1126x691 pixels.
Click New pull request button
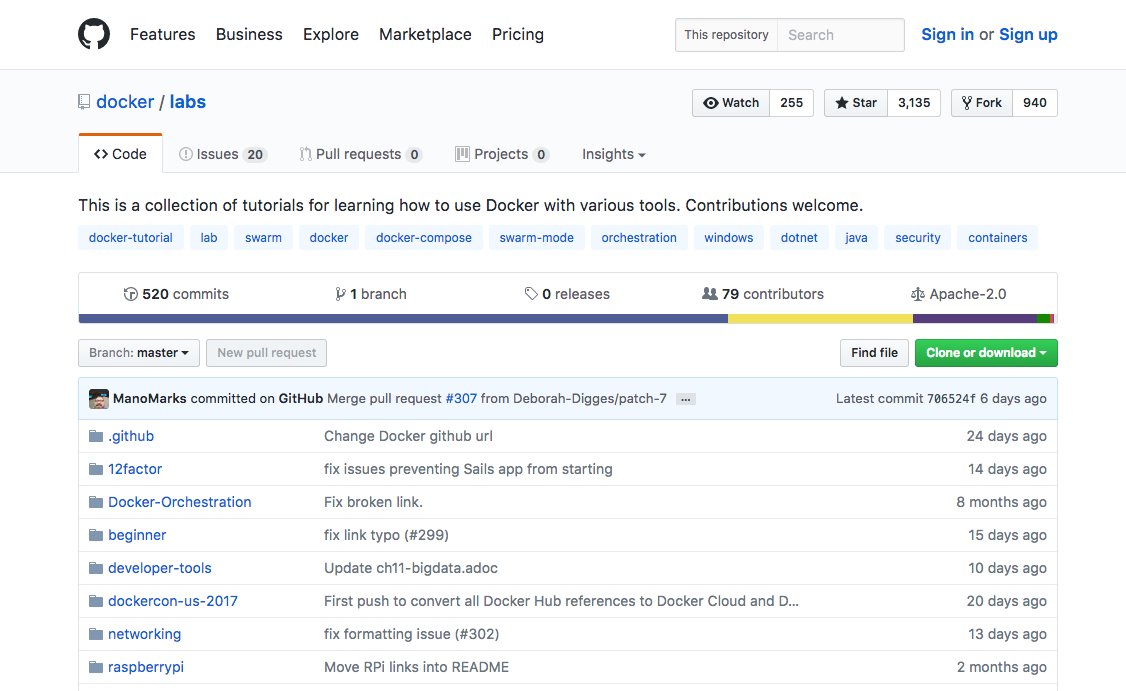click(x=266, y=353)
